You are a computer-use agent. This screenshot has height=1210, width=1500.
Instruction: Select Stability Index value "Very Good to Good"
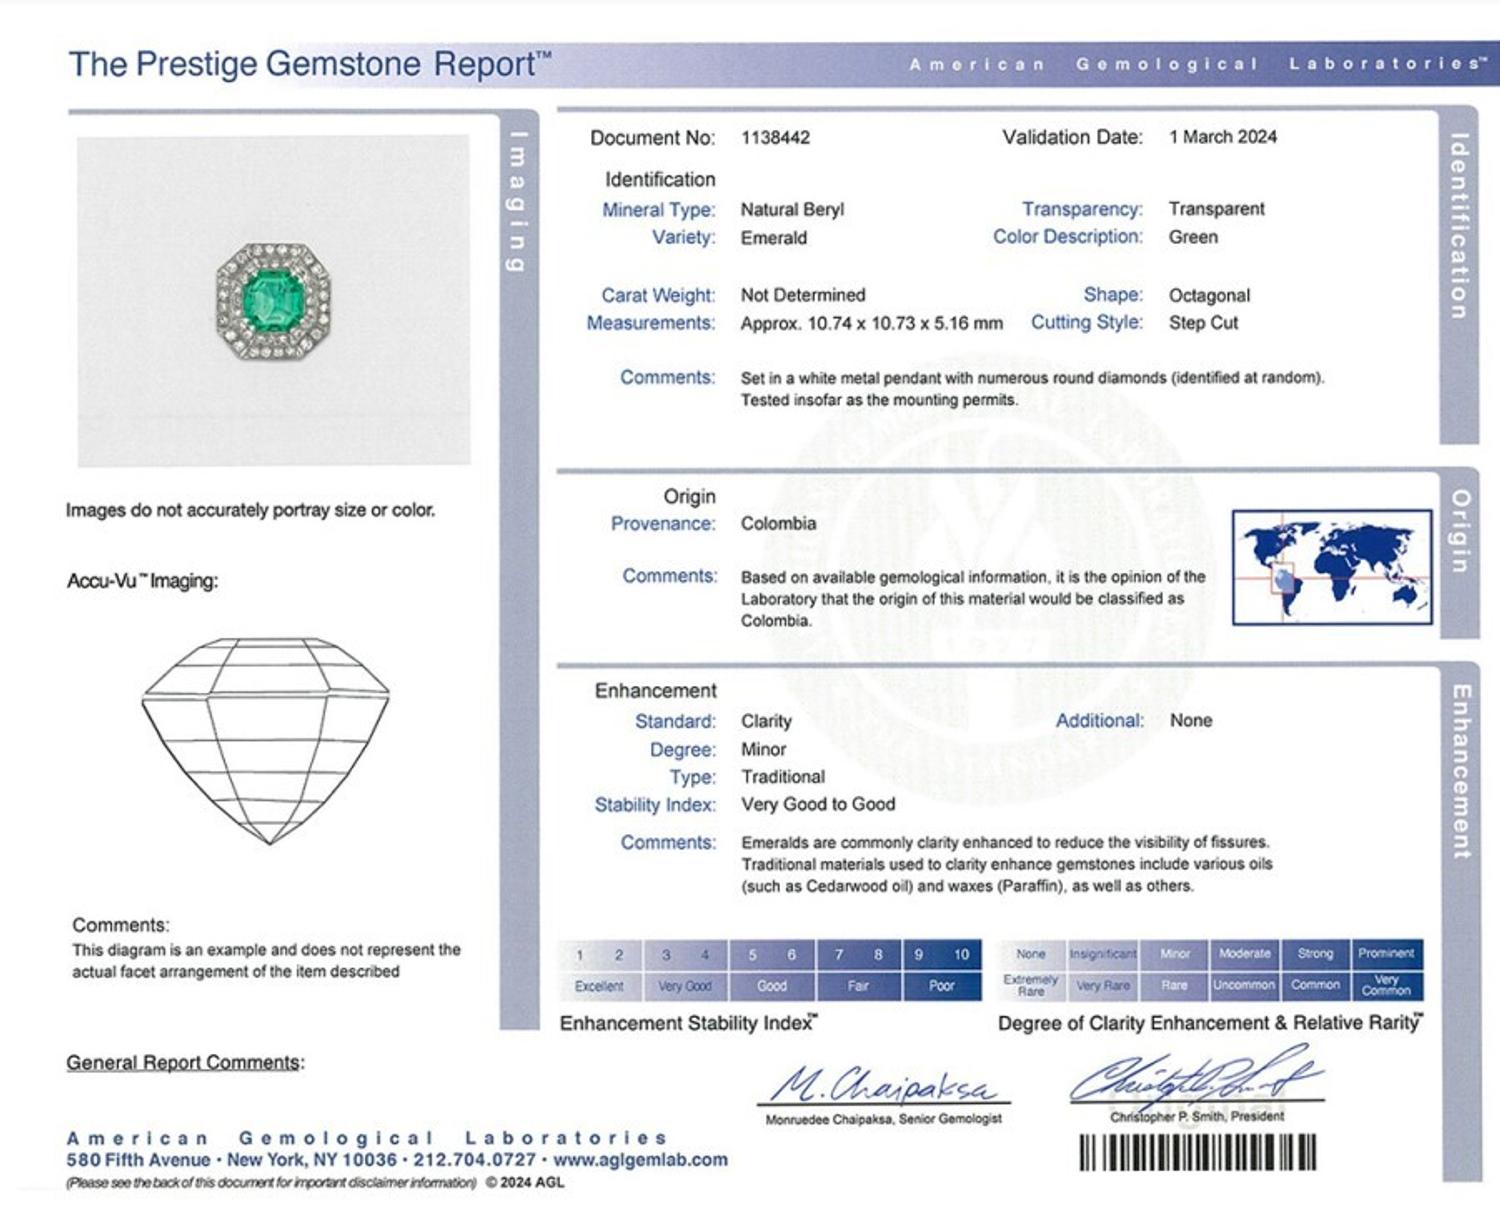pyautogui.click(x=818, y=804)
